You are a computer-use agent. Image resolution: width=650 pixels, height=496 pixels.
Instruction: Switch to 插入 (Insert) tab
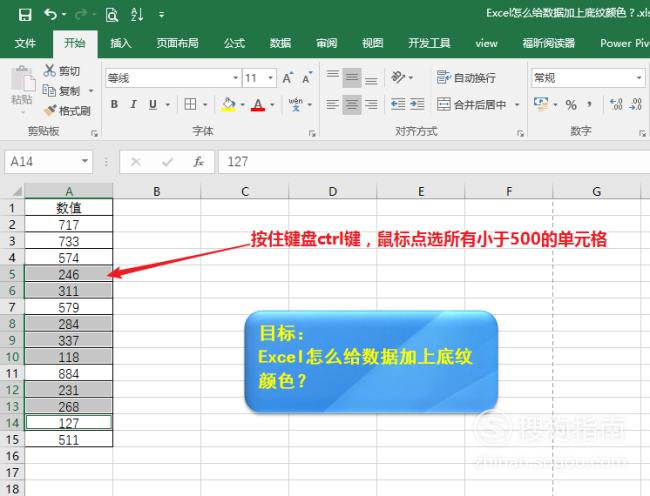point(121,43)
